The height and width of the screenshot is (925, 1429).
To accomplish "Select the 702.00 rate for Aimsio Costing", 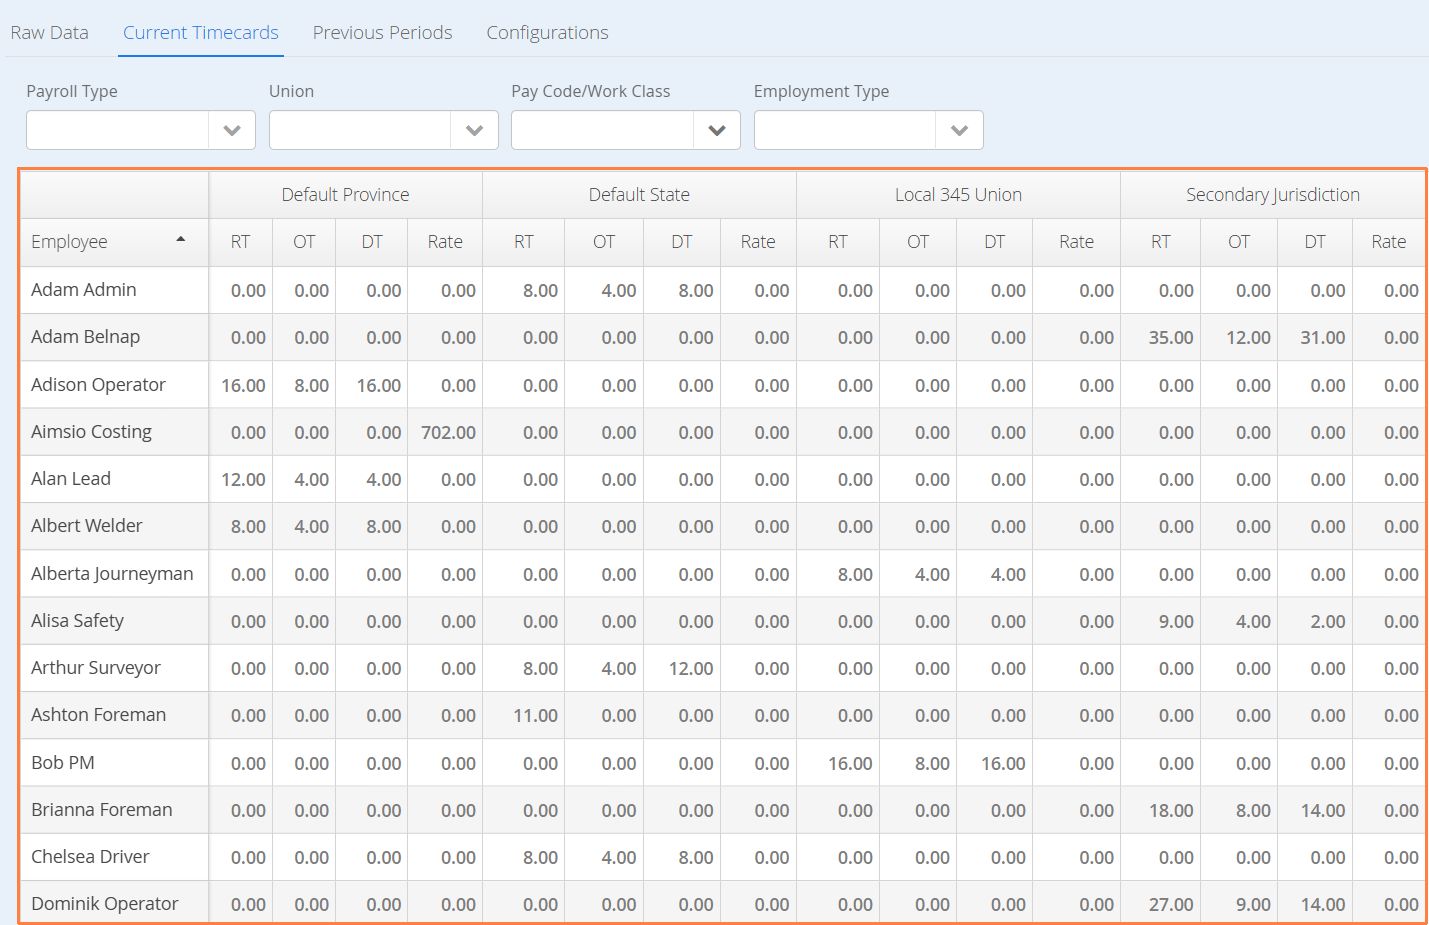I will 448,433.
